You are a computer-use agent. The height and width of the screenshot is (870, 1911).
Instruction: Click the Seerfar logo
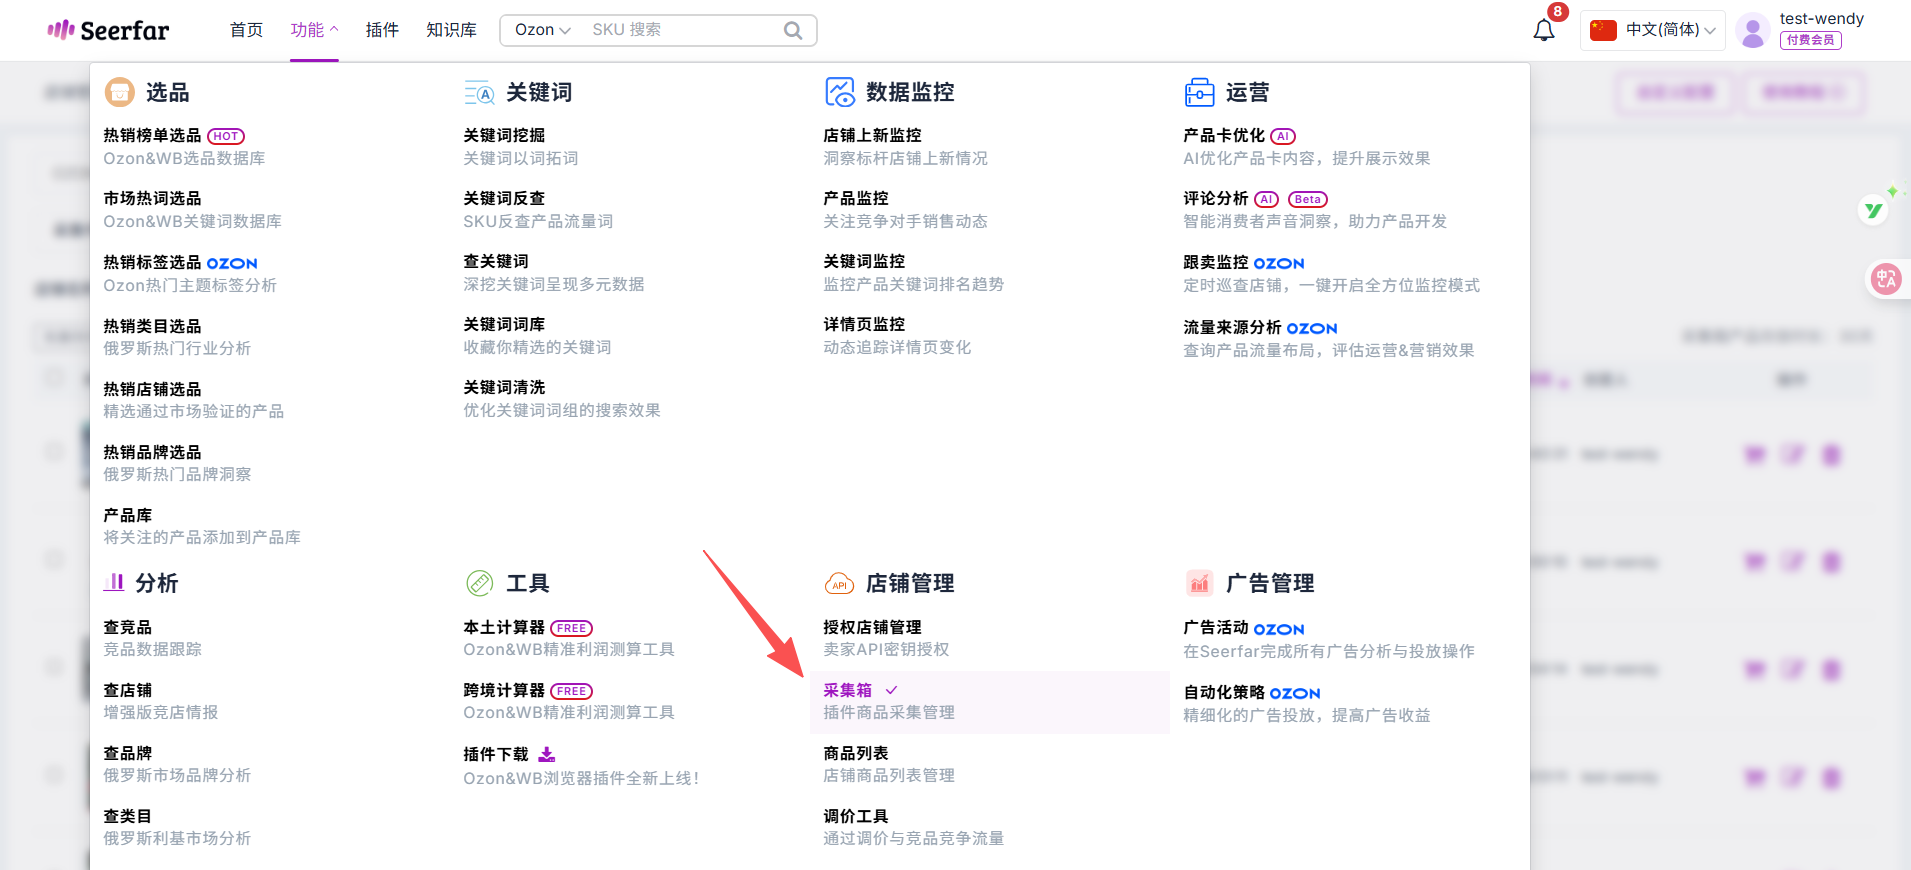click(x=108, y=30)
